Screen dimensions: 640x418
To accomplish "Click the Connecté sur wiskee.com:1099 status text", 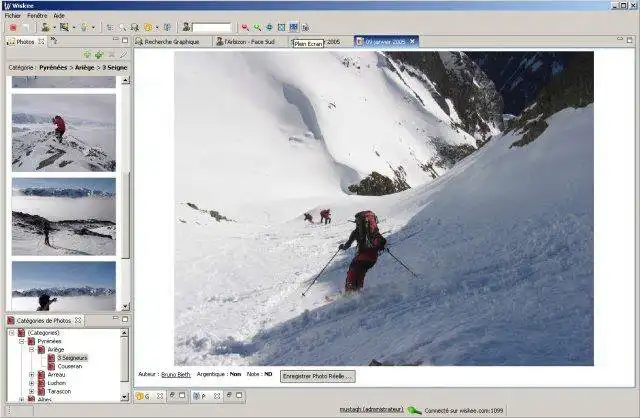I will tap(464, 410).
